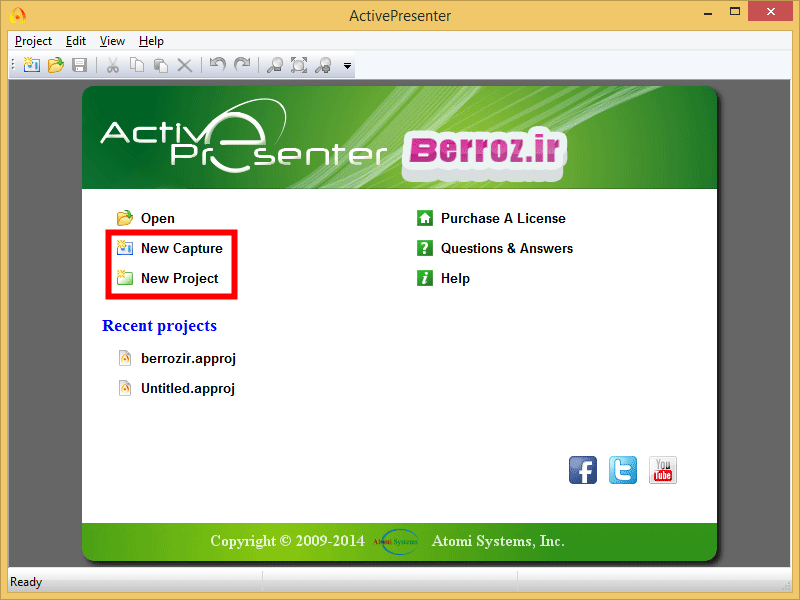
Task: Click the Twitter icon
Action: 622,470
